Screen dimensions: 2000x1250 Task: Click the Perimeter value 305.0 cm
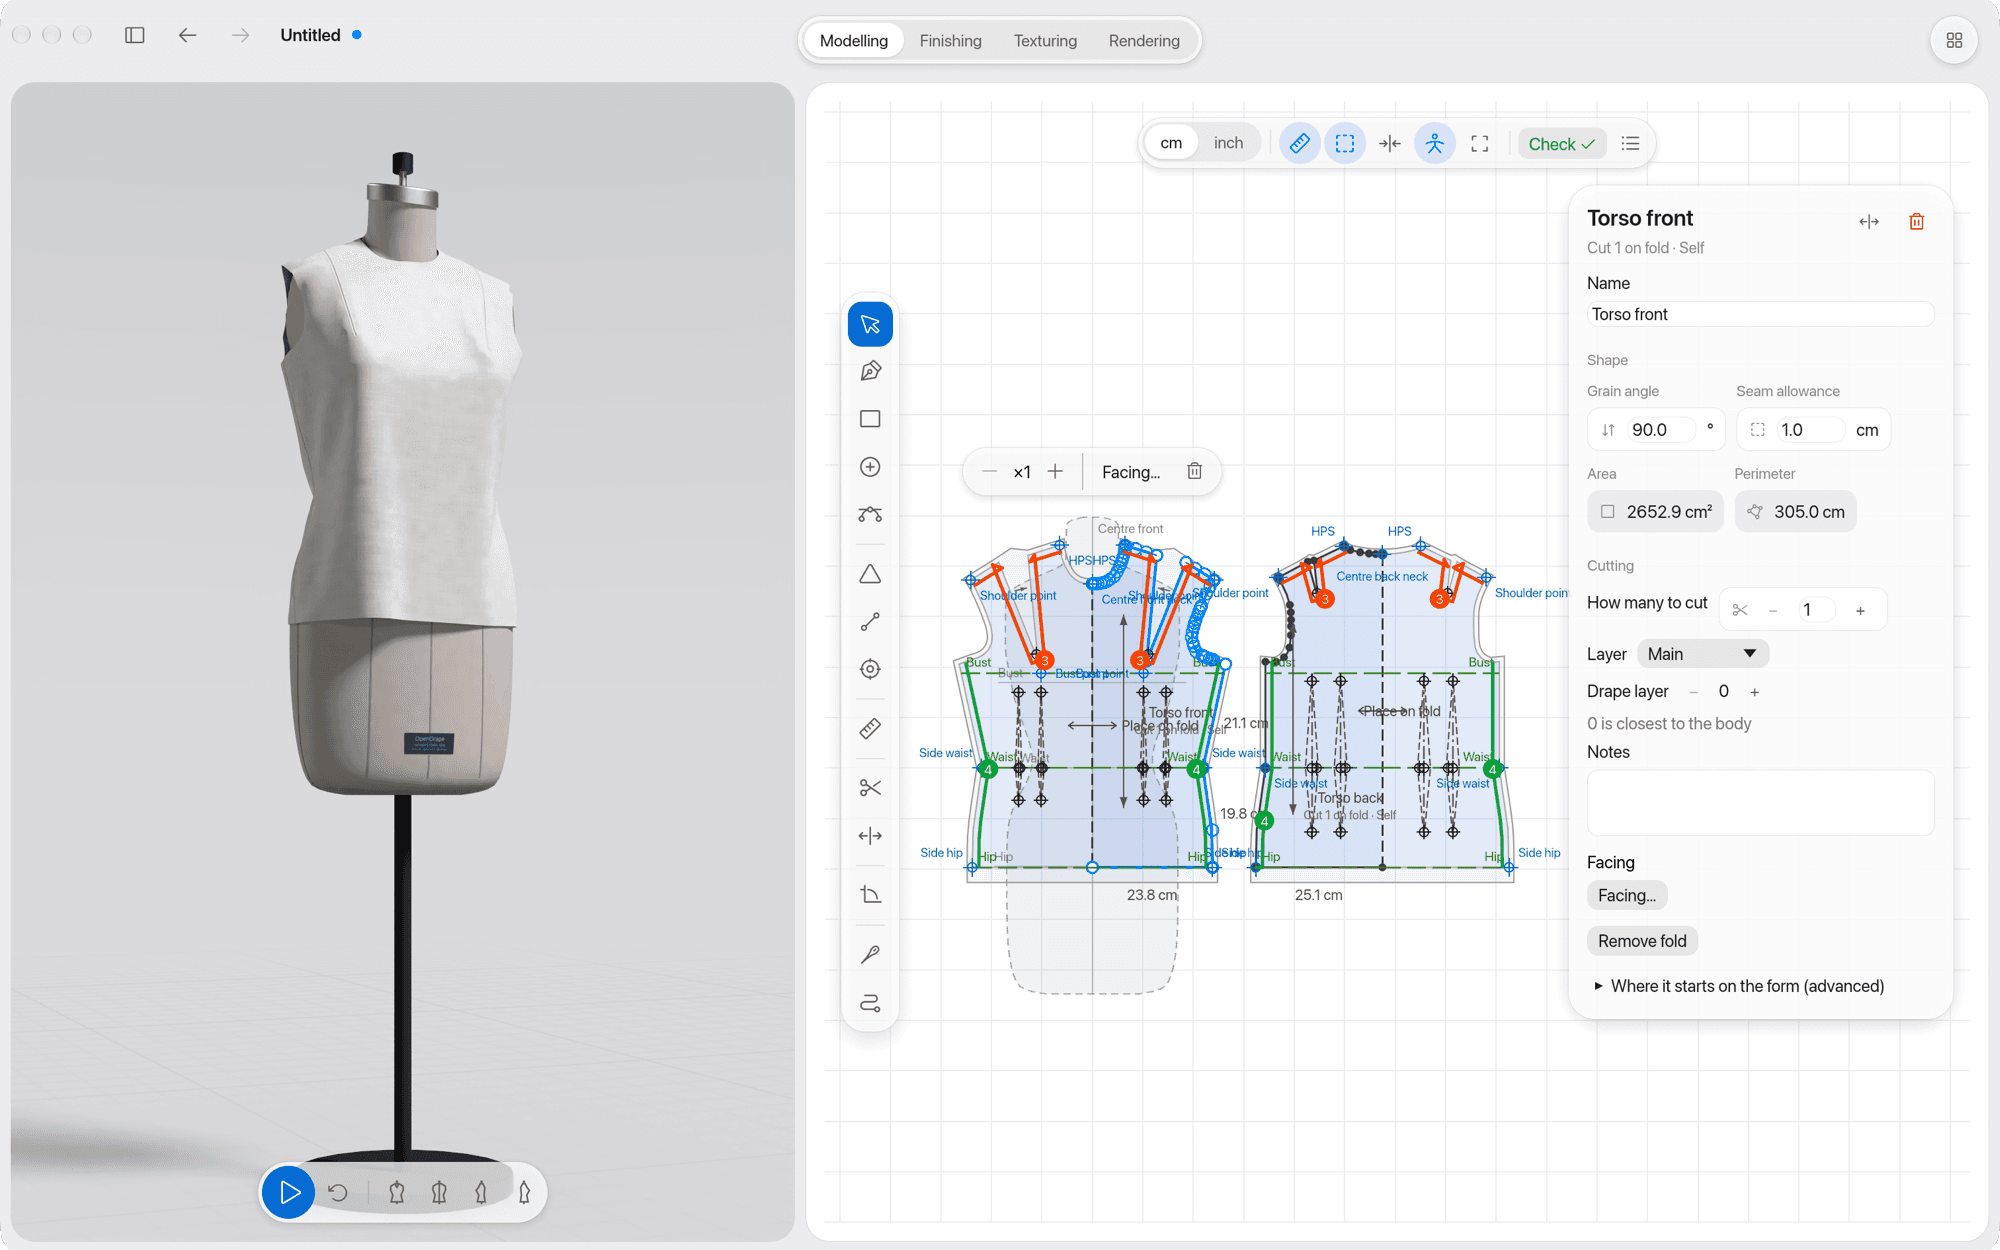point(1796,512)
